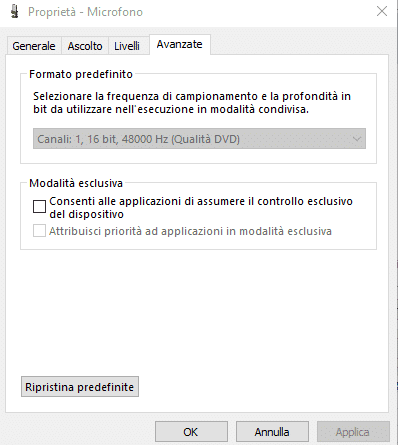The width and height of the screenshot is (398, 445).
Task: Tick the Attribuisci priorità checkbox
Action: (x=39, y=231)
